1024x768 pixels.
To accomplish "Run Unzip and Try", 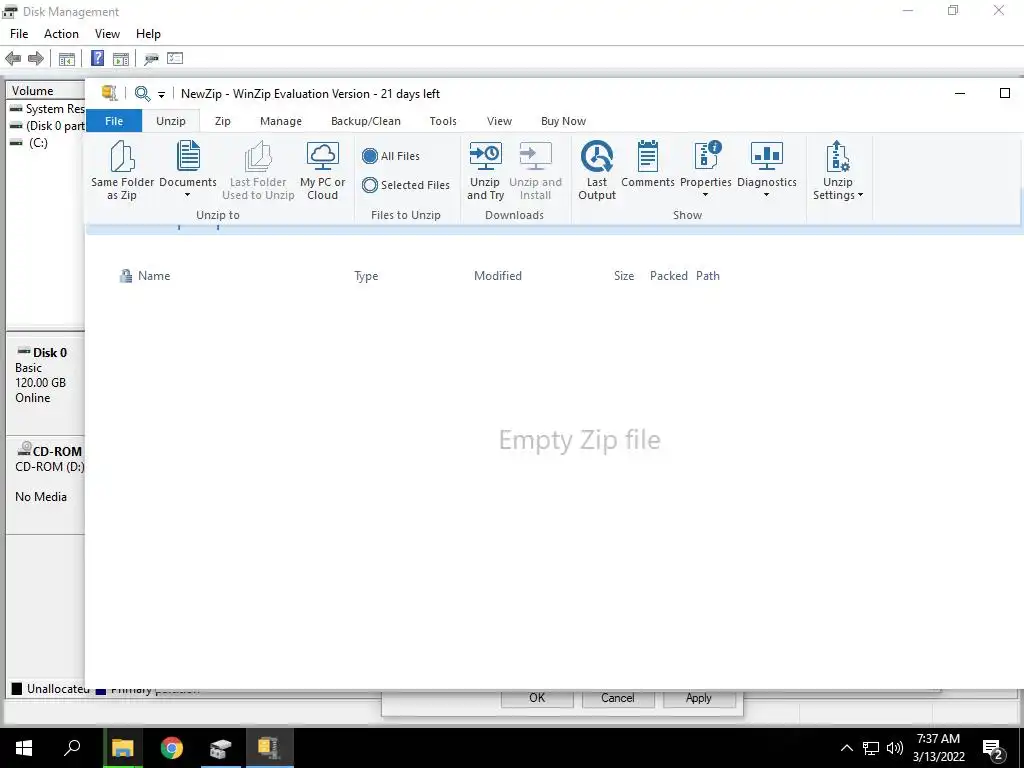I will tap(485, 171).
